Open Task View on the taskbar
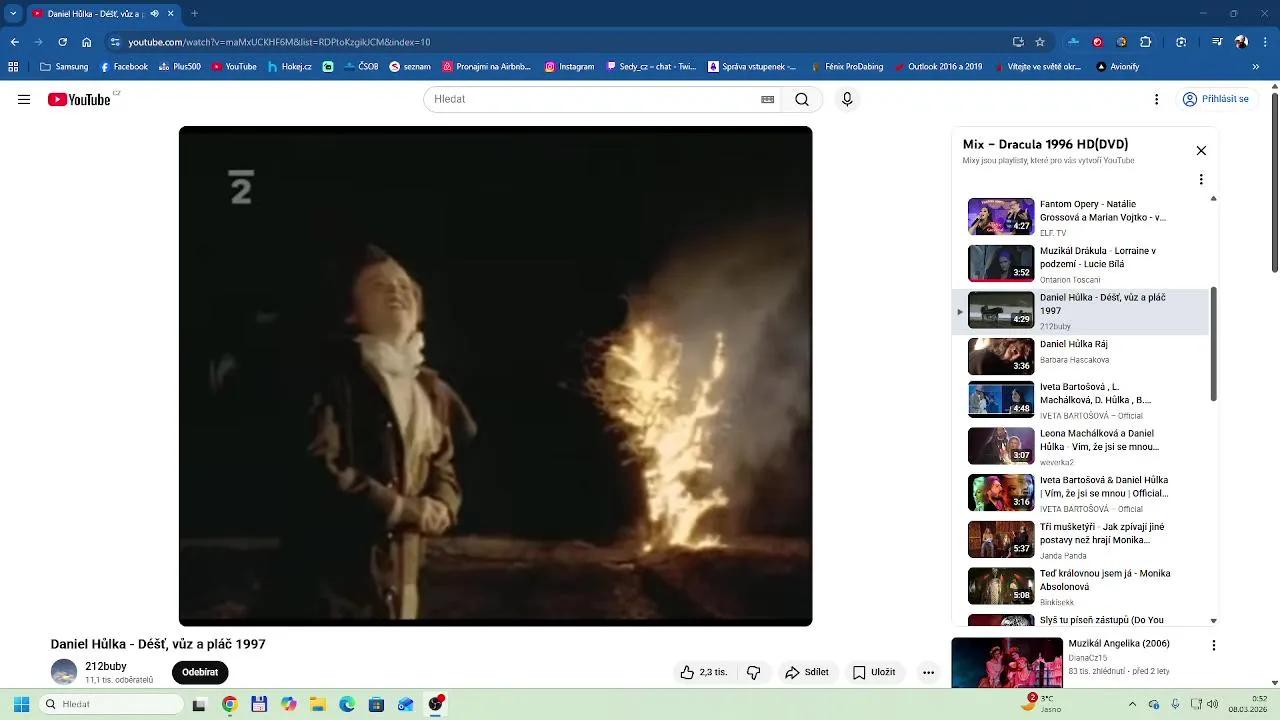 coord(199,704)
